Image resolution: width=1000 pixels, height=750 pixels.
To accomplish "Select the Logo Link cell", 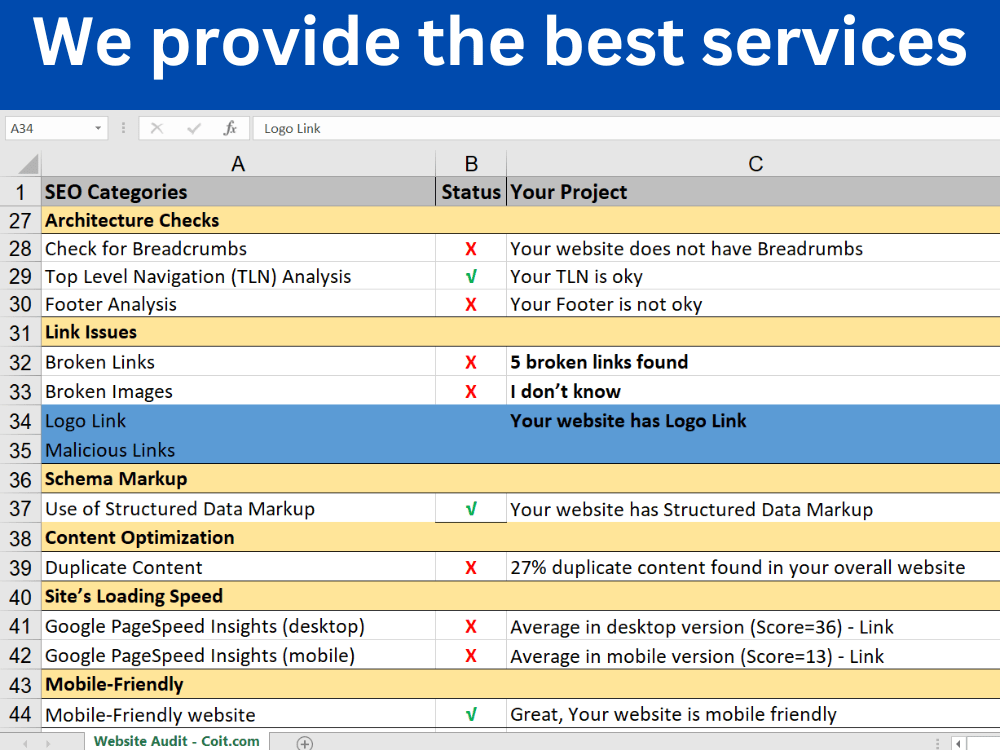I will (238, 421).
